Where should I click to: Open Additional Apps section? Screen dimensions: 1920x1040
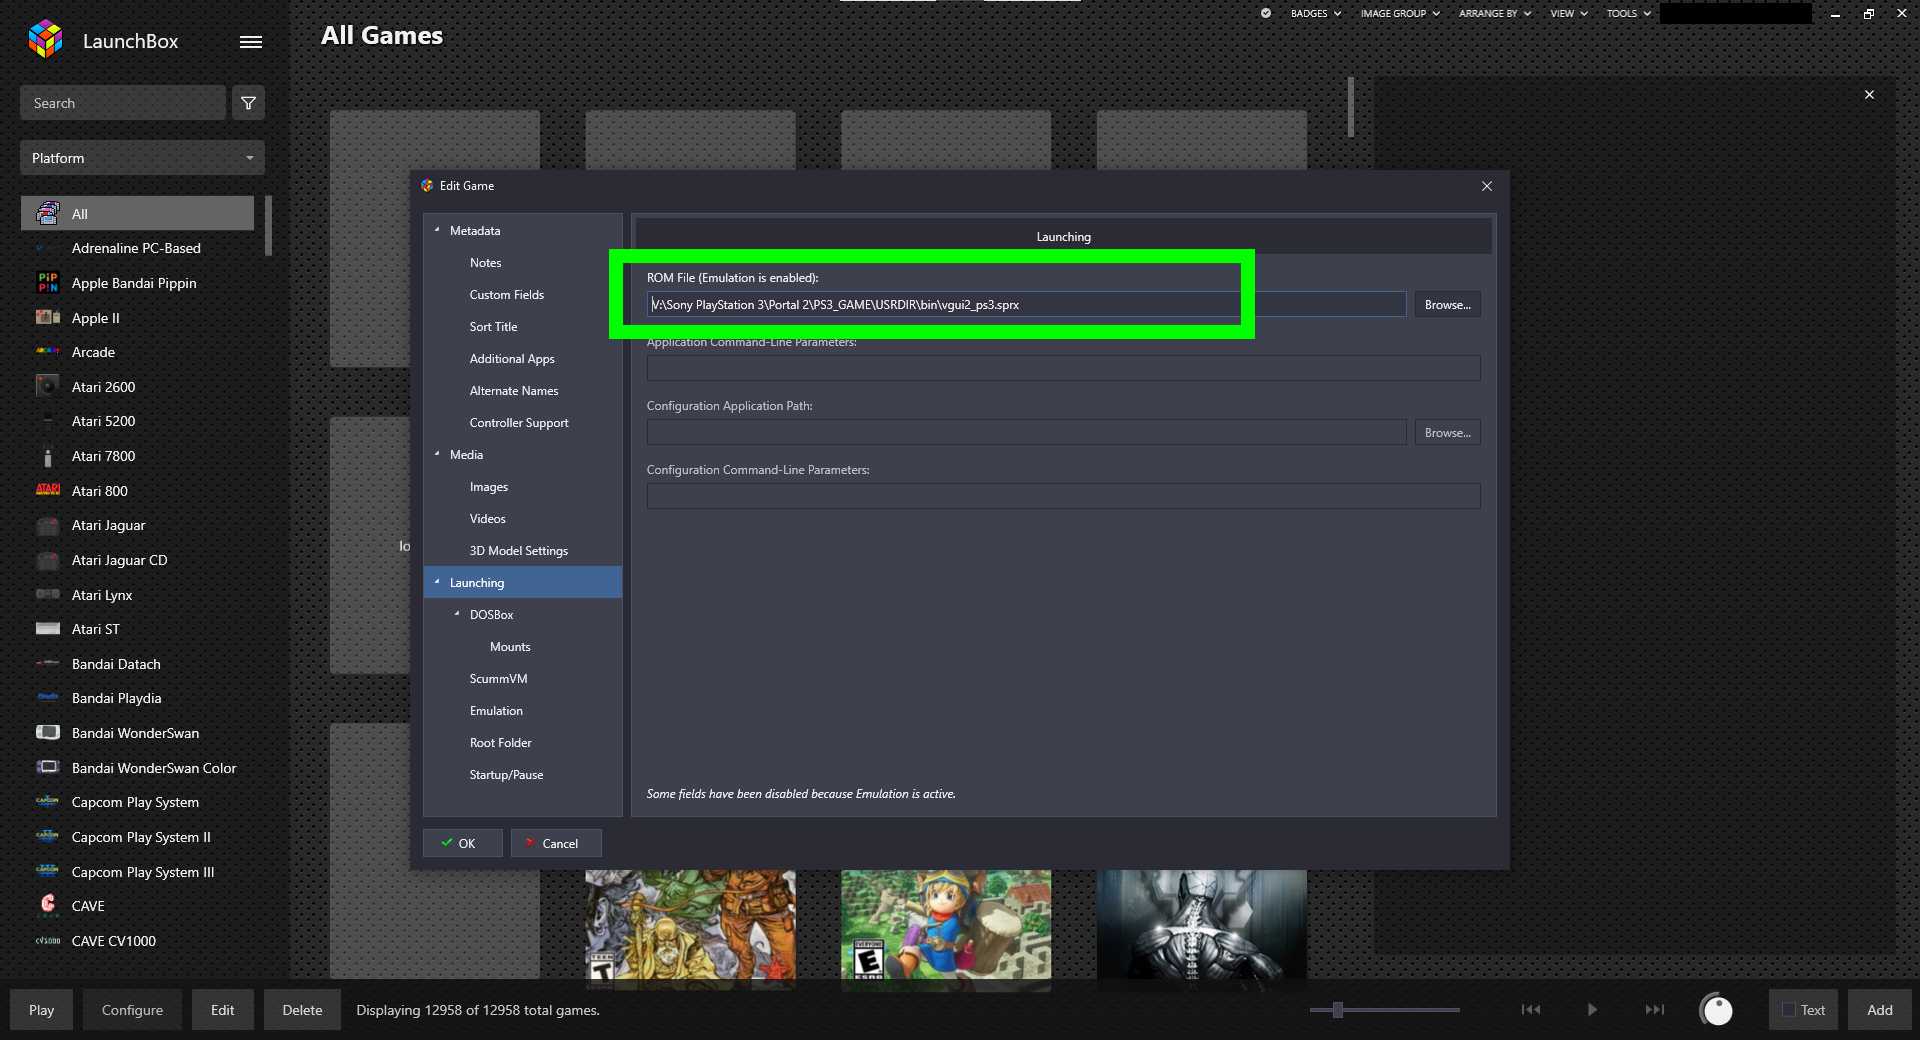click(512, 358)
